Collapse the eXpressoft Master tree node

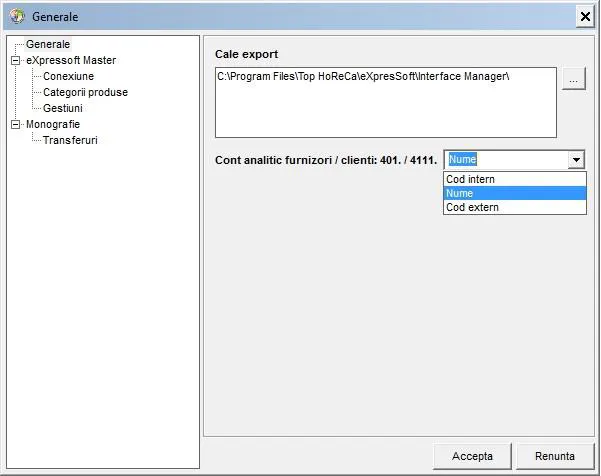[x=15, y=61]
